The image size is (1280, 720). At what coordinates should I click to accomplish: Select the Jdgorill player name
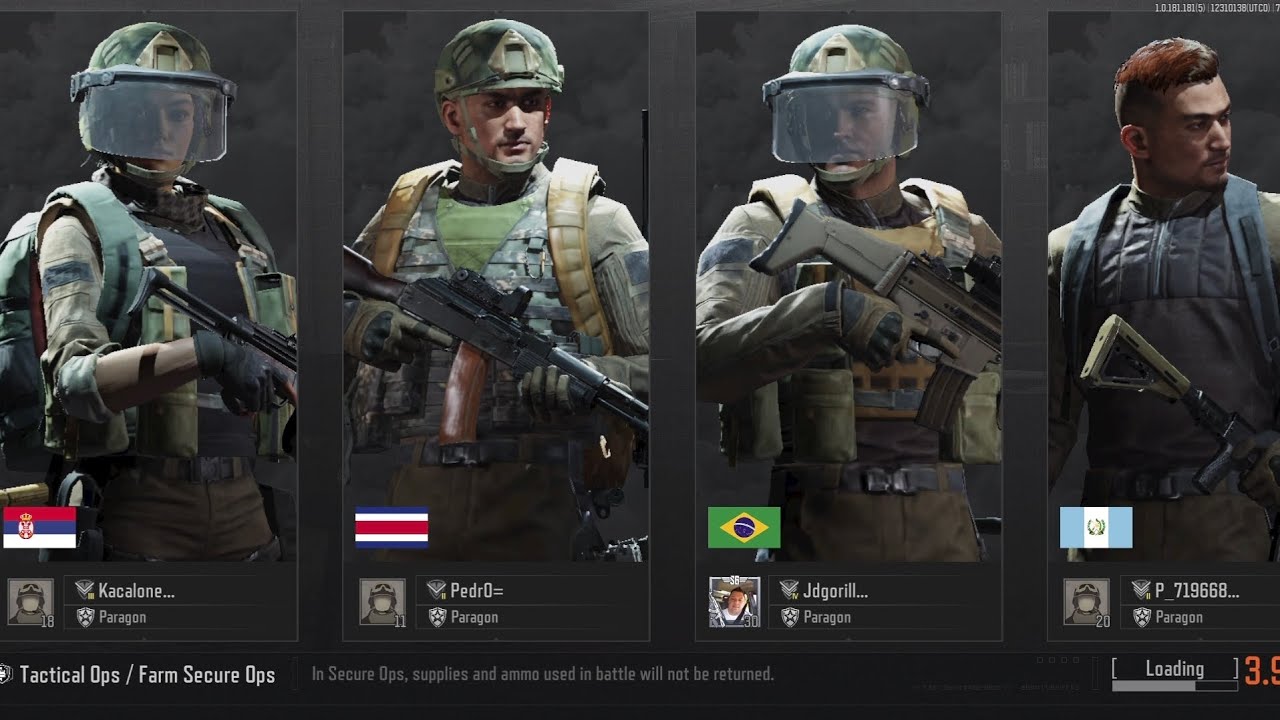[835, 591]
